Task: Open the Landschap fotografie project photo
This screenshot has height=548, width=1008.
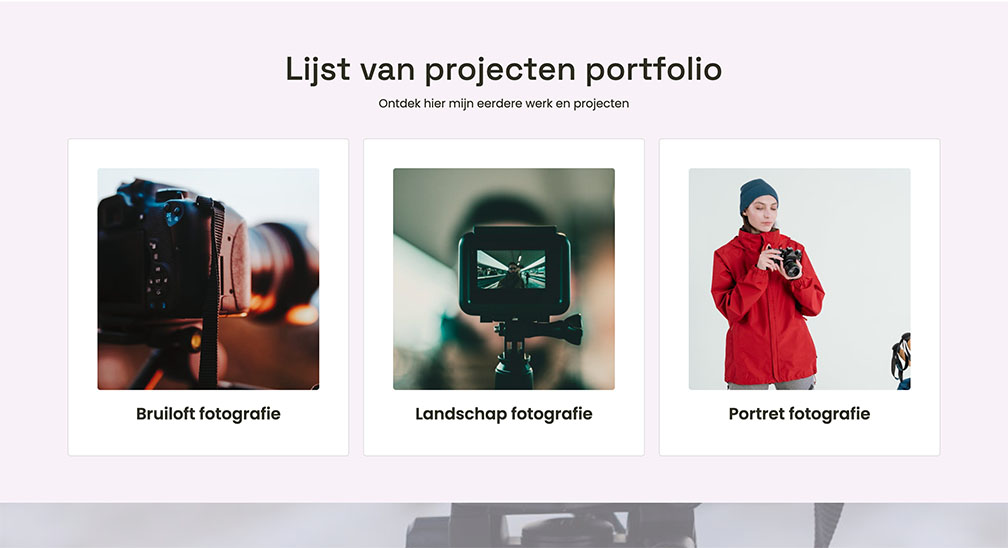Action: click(x=504, y=279)
